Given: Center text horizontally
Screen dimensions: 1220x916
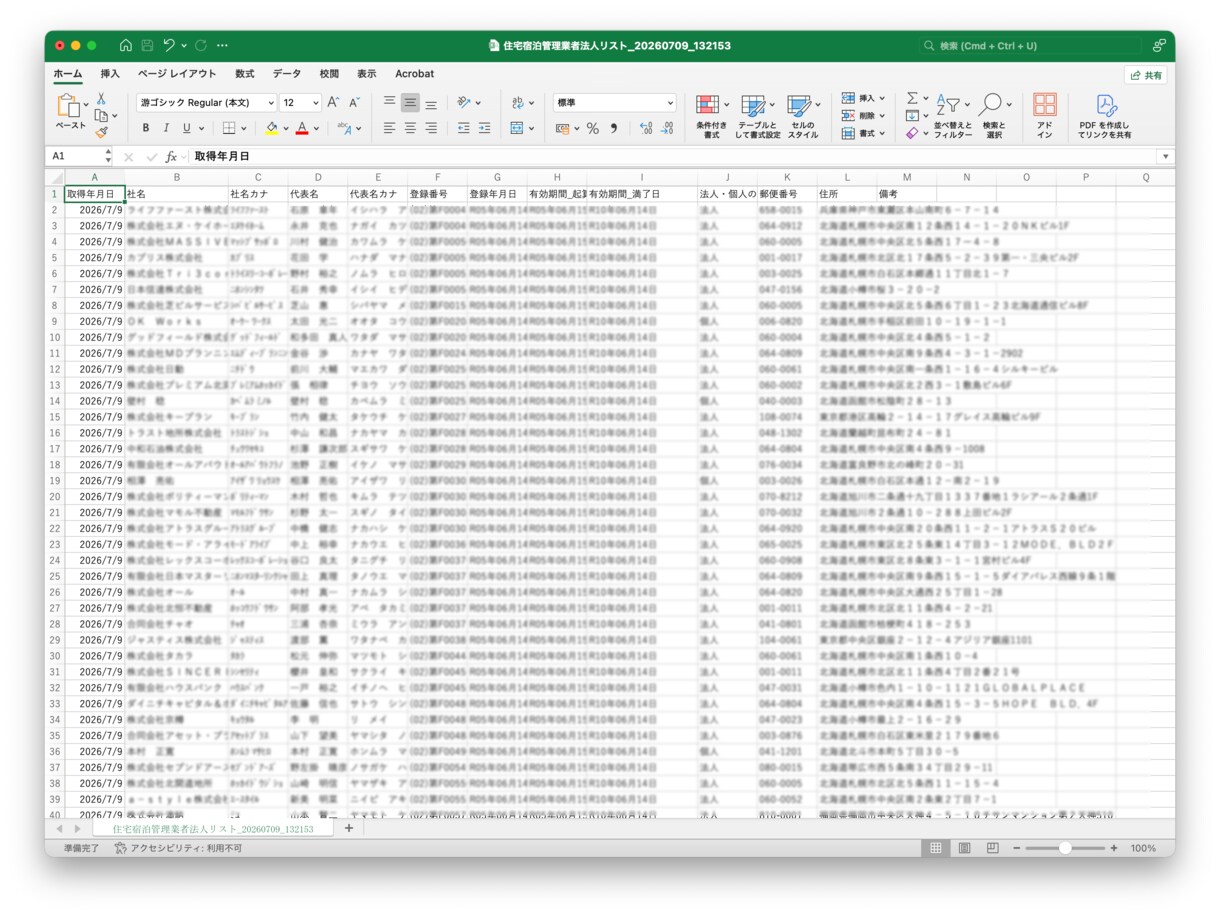Looking at the screenshot, I should click(410, 128).
